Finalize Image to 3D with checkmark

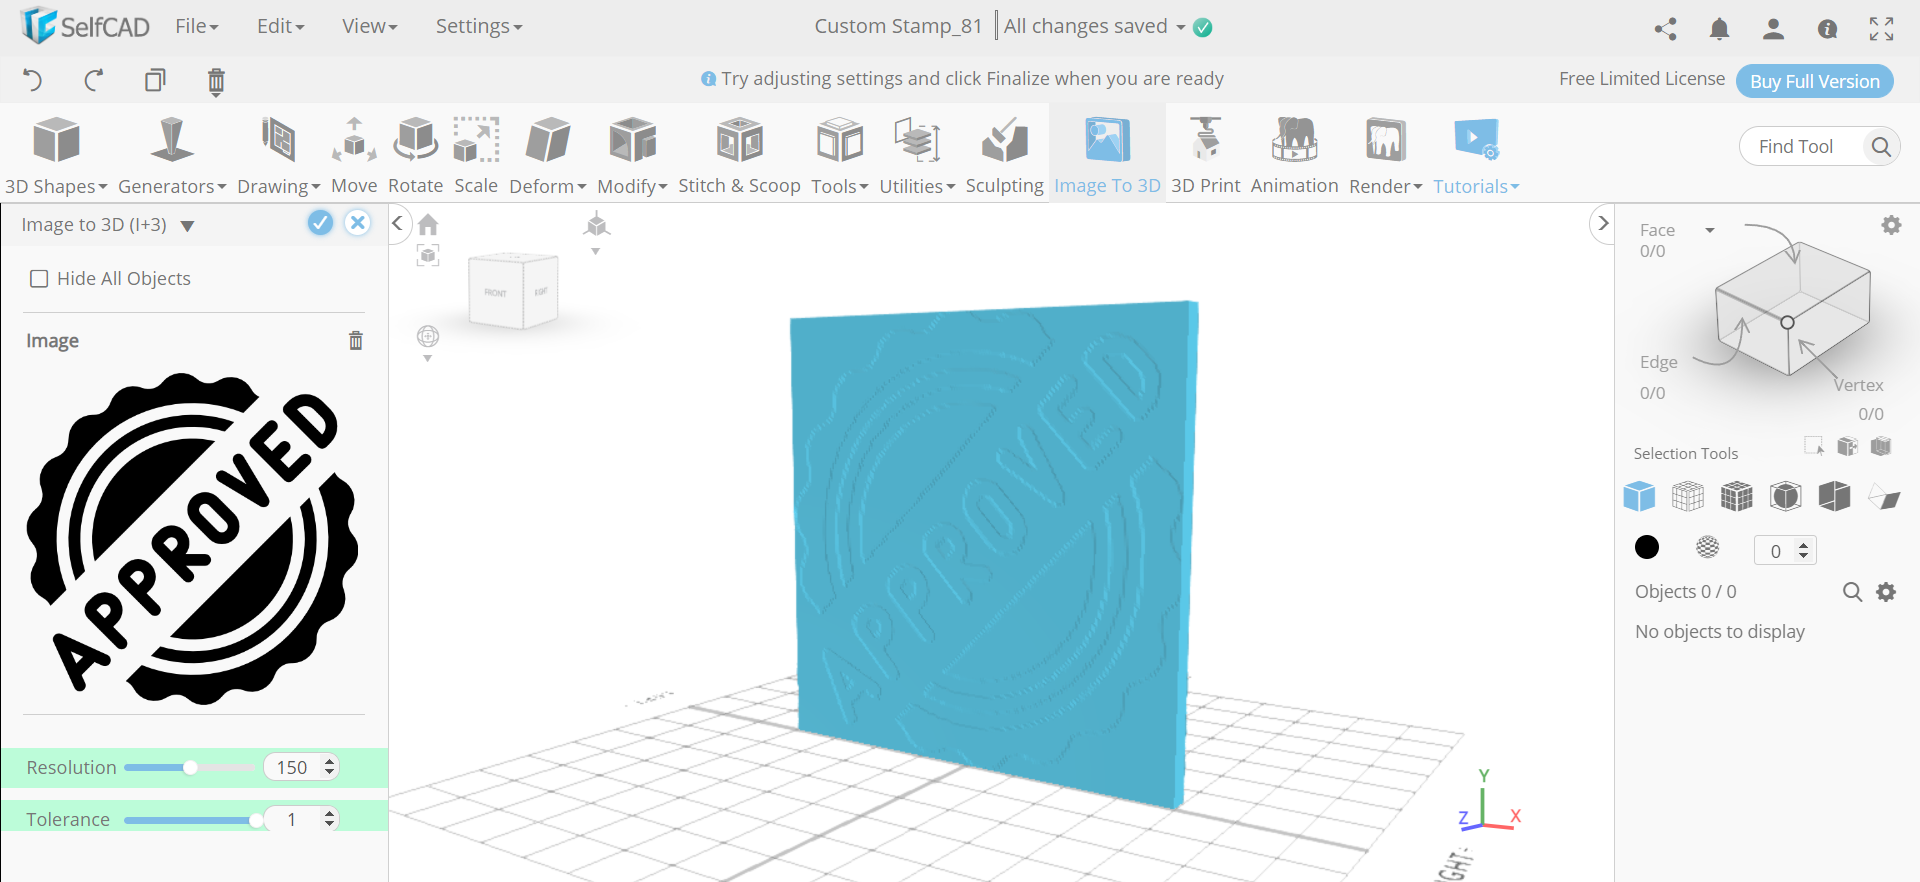320,223
